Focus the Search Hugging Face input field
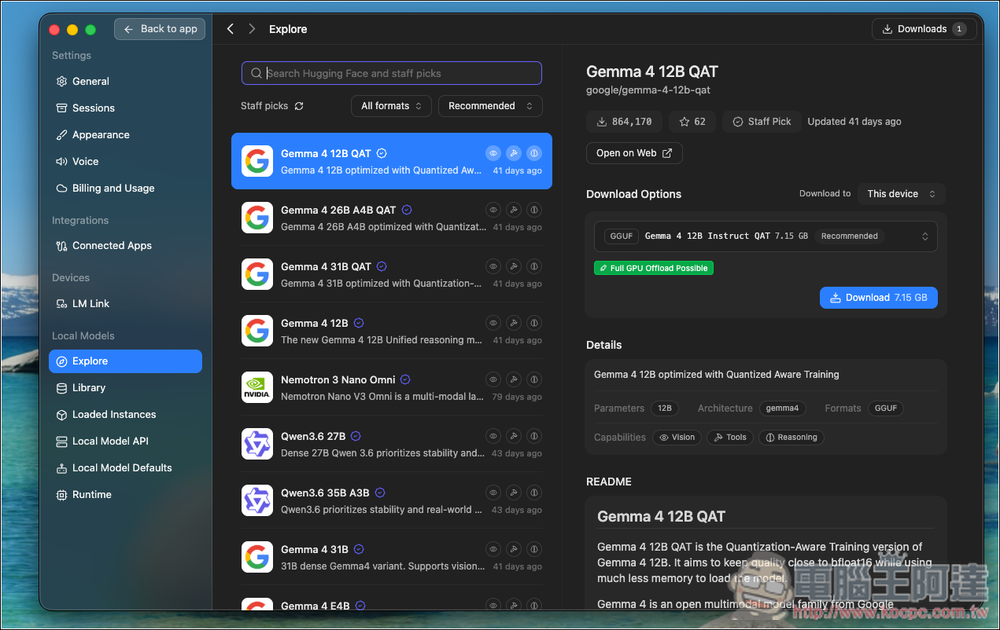 [x=392, y=73]
